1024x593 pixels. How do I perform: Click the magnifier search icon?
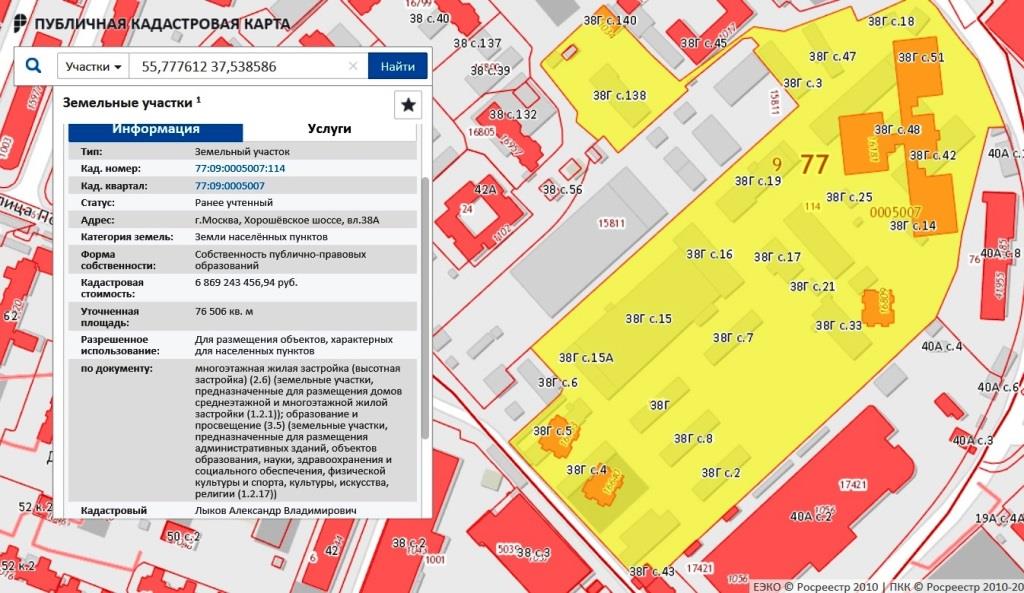pos(33,66)
